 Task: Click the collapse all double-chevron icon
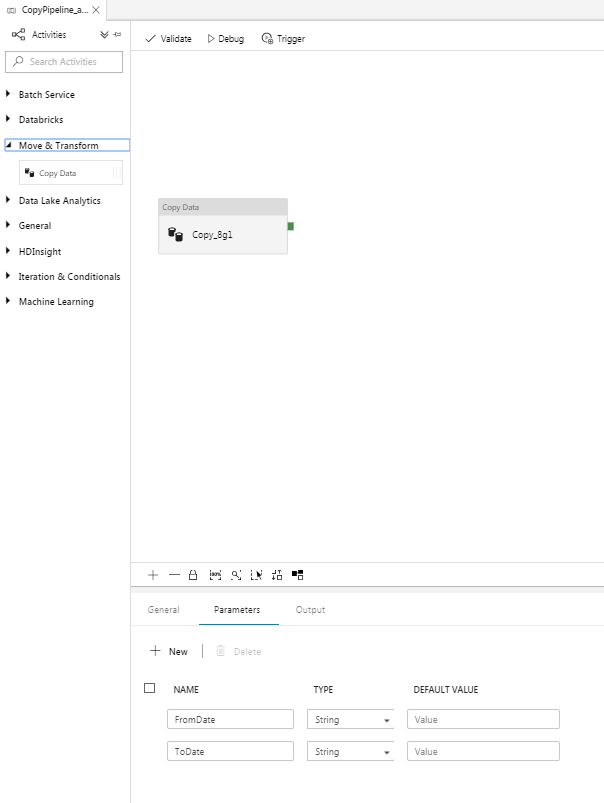pyautogui.click(x=104, y=34)
